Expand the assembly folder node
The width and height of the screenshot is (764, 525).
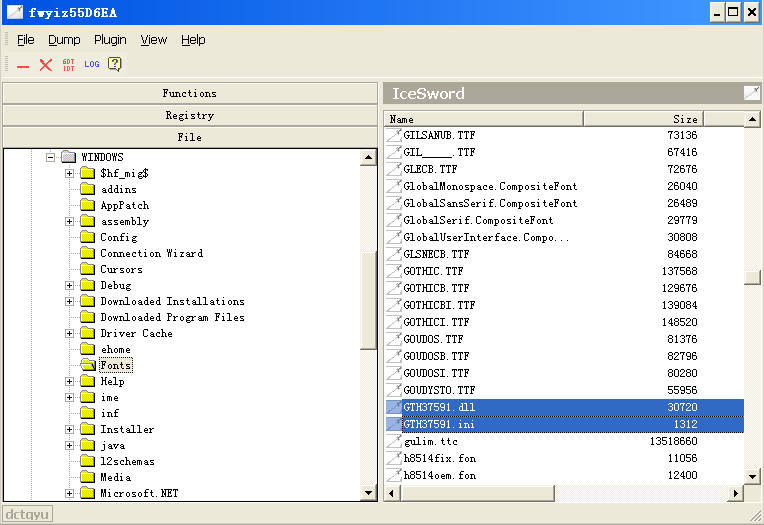[x=69, y=221]
